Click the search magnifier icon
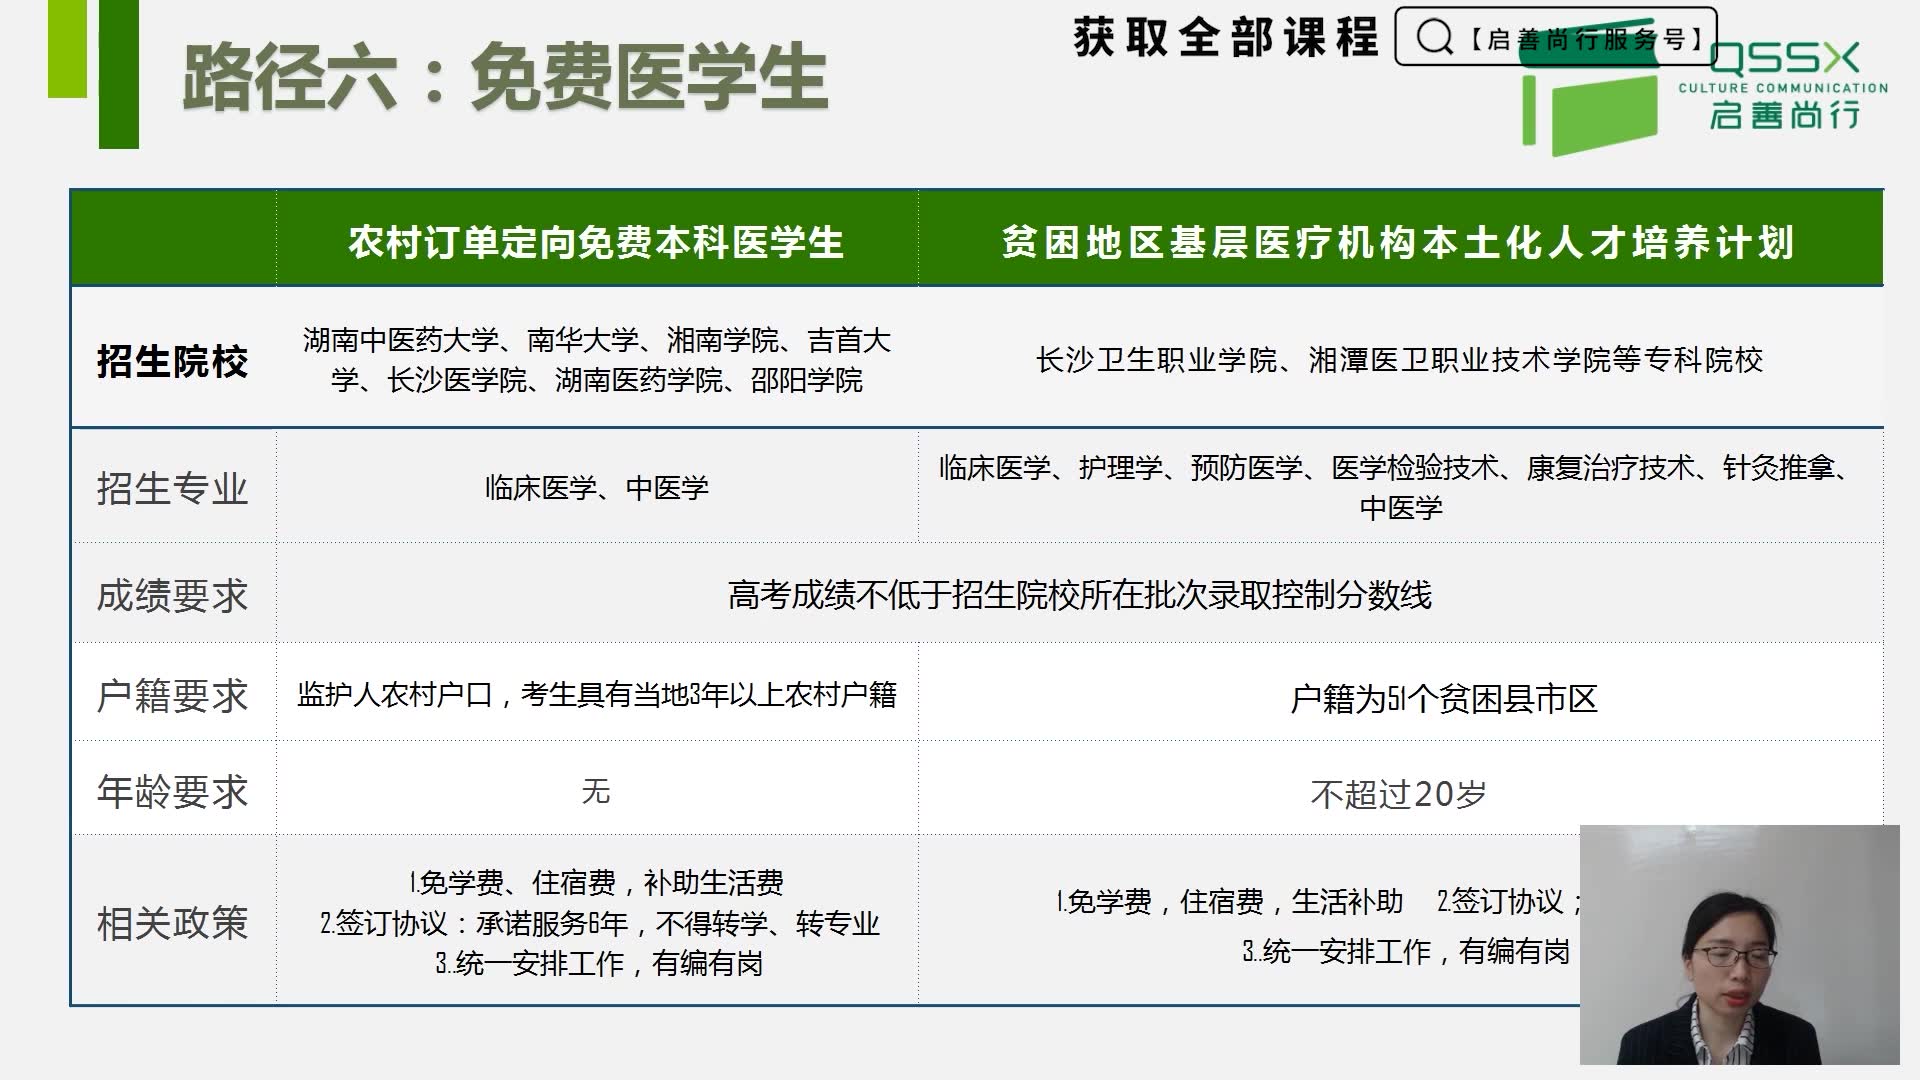 1434,38
